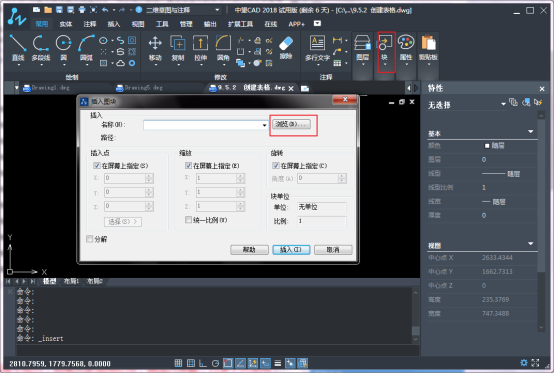Open the drawing tabs list arrow

pyautogui.click(x=17, y=88)
